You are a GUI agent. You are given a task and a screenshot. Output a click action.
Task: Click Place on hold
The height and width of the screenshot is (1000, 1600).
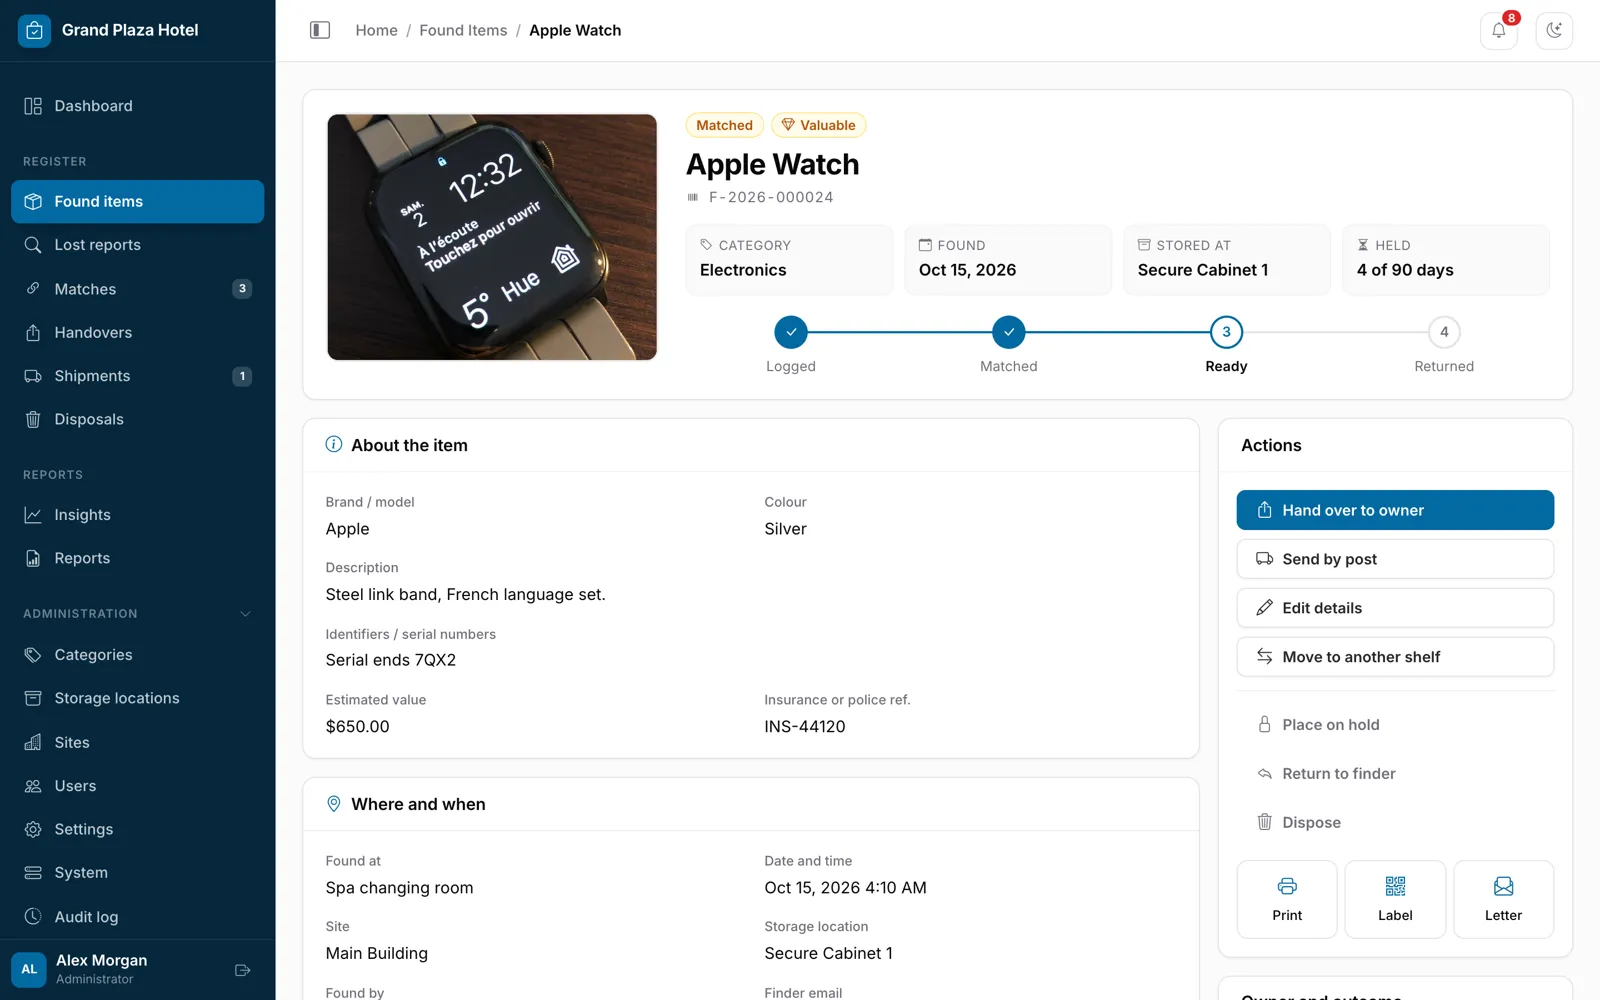(x=1395, y=725)
